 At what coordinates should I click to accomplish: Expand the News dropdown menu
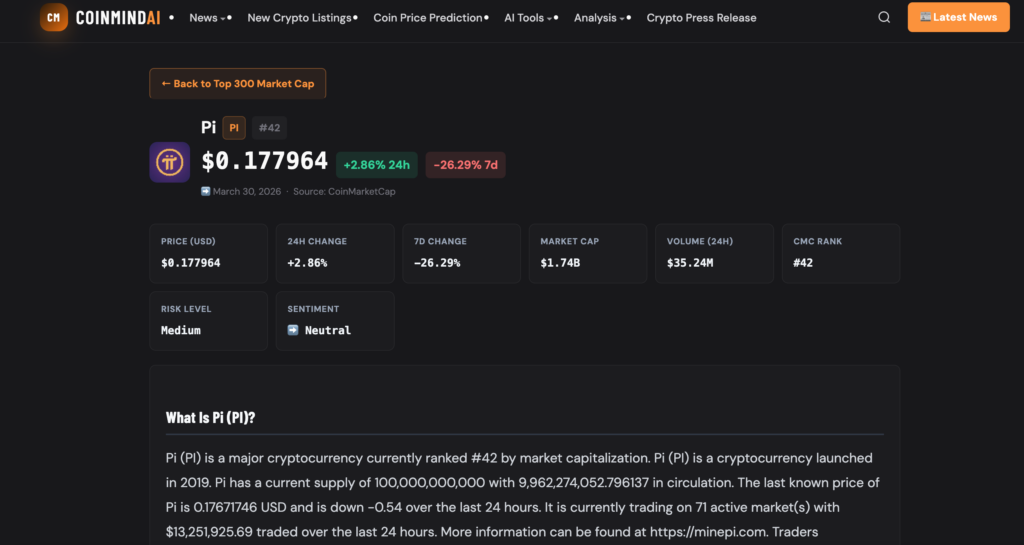point(207,18)
